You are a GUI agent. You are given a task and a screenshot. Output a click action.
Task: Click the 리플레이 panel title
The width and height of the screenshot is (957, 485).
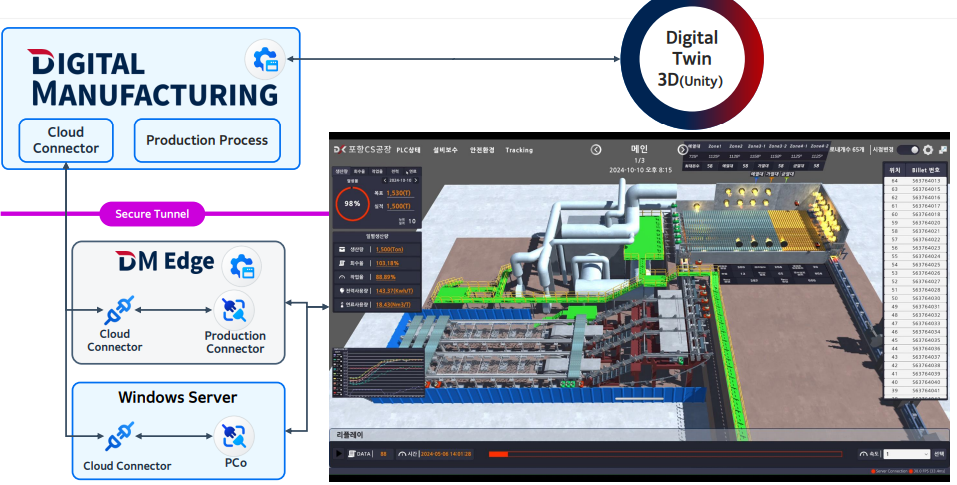(351, 435)
